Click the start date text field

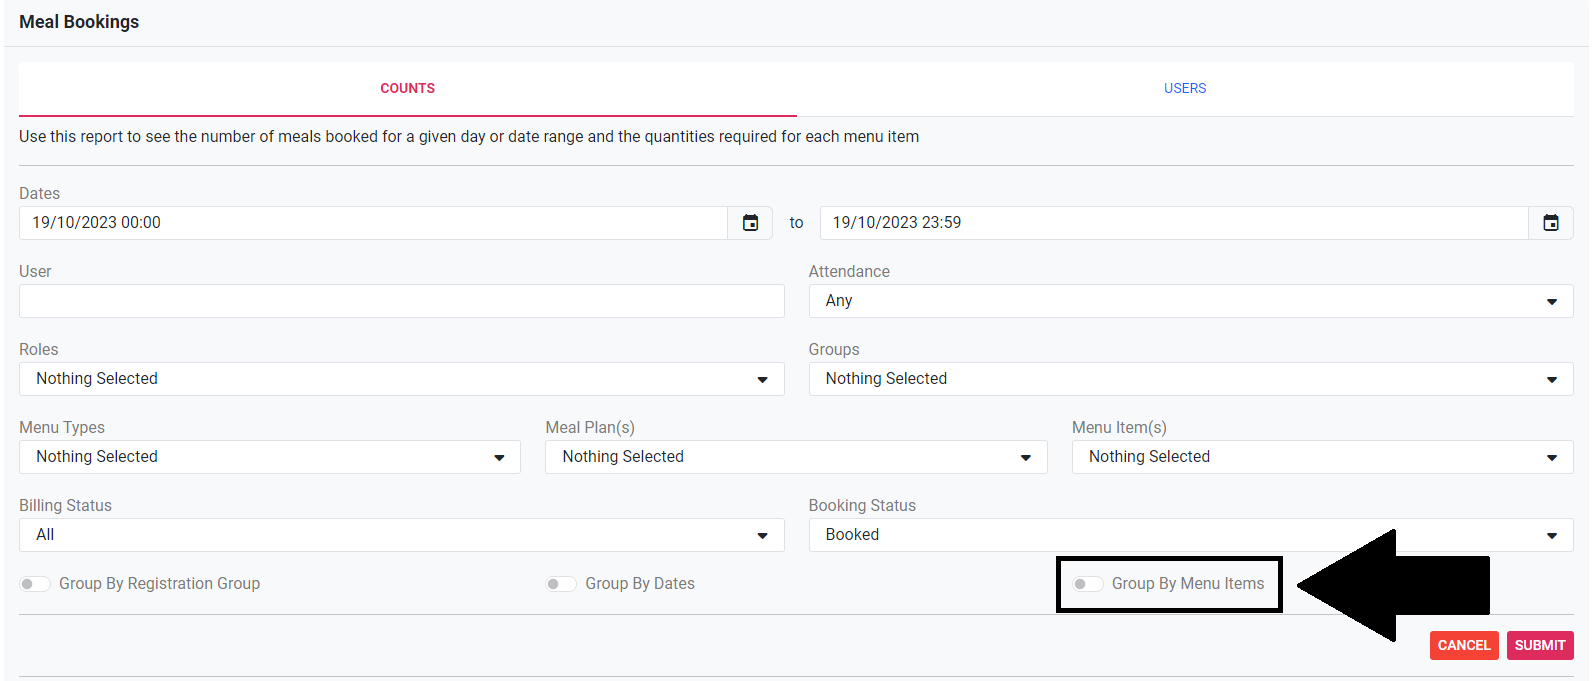click(x=372, y=223)
